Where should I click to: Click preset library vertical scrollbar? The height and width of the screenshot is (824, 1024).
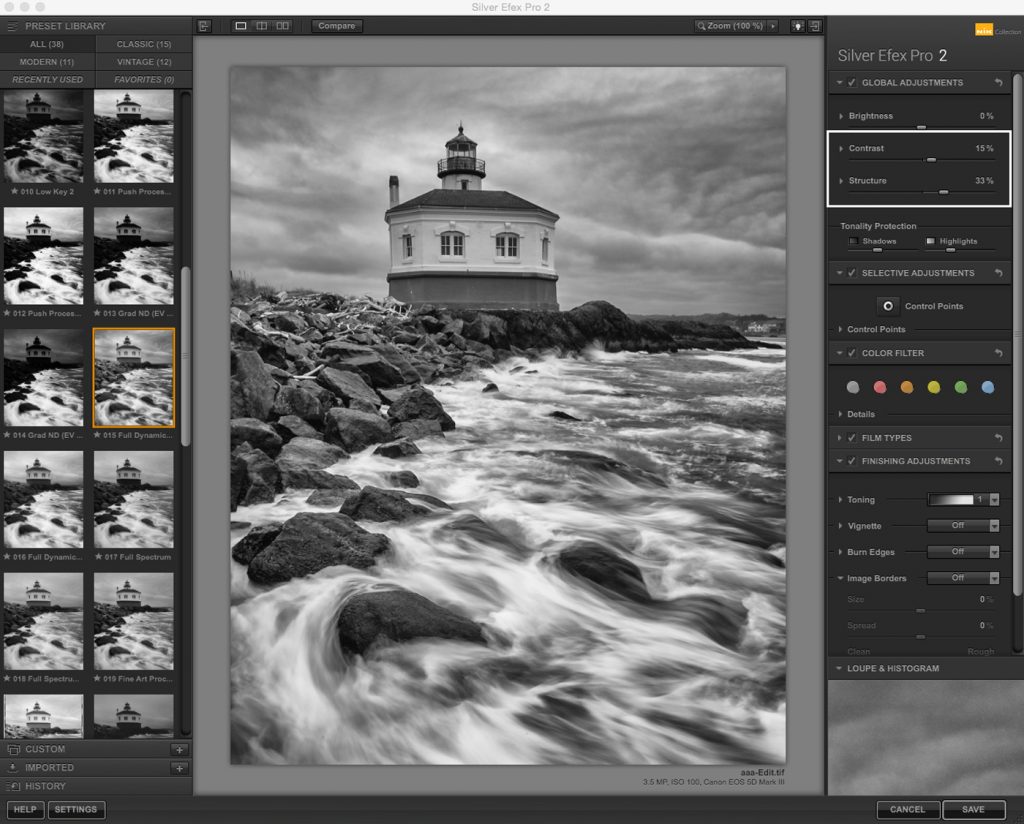[185, 356]
